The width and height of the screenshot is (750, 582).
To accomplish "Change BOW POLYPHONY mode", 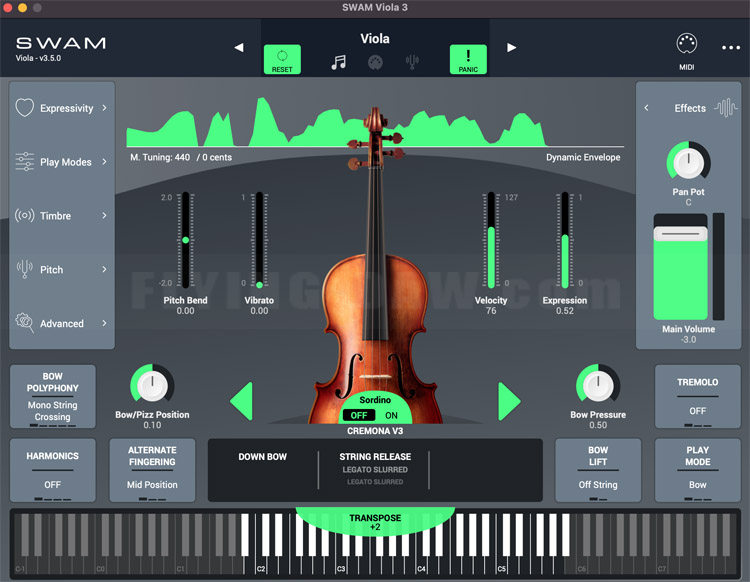I will 53,396.
